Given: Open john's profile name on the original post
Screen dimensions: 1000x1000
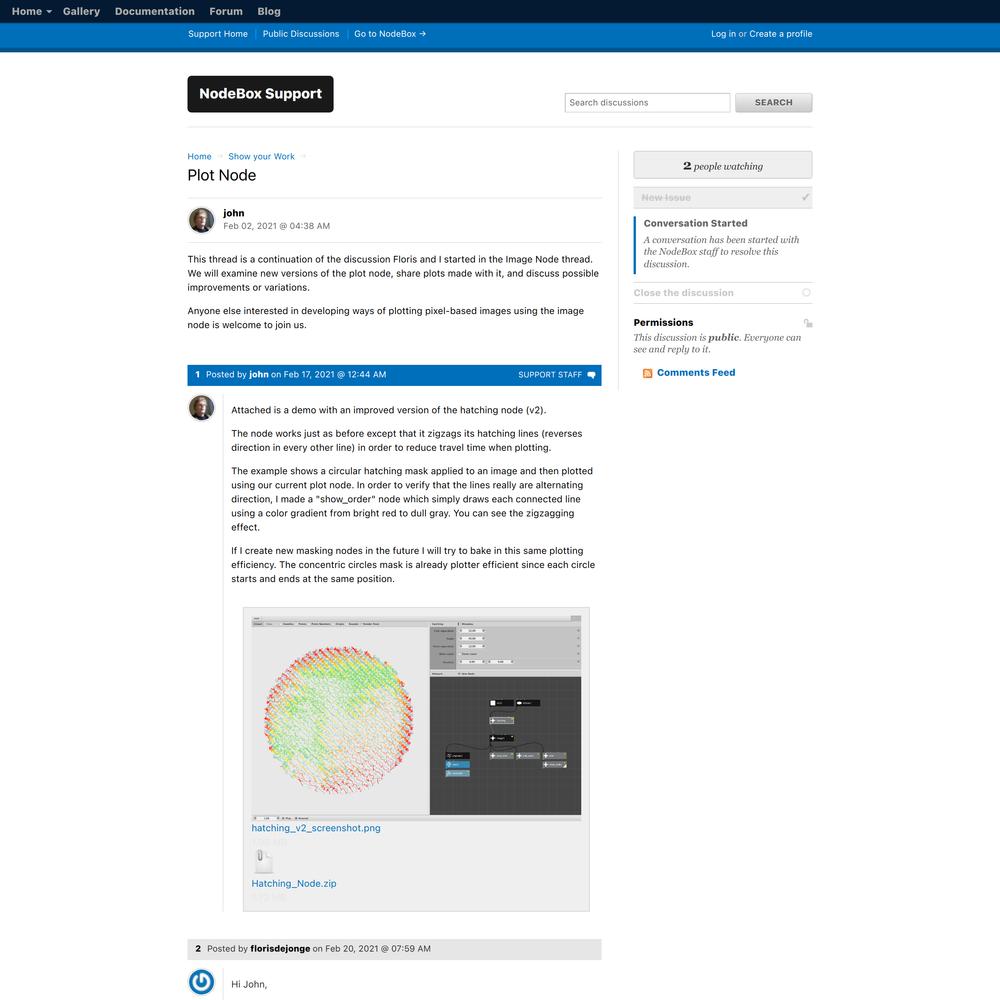Looking at the screenshot, I should [233, 213].
